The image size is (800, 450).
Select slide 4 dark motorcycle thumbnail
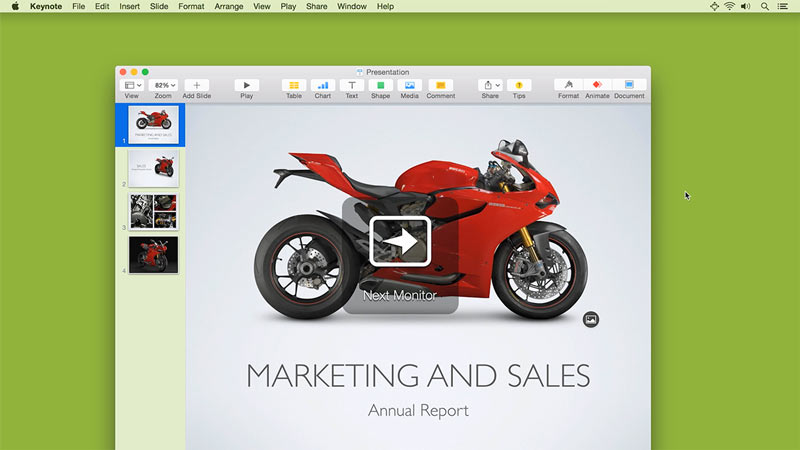pos(154,255)
